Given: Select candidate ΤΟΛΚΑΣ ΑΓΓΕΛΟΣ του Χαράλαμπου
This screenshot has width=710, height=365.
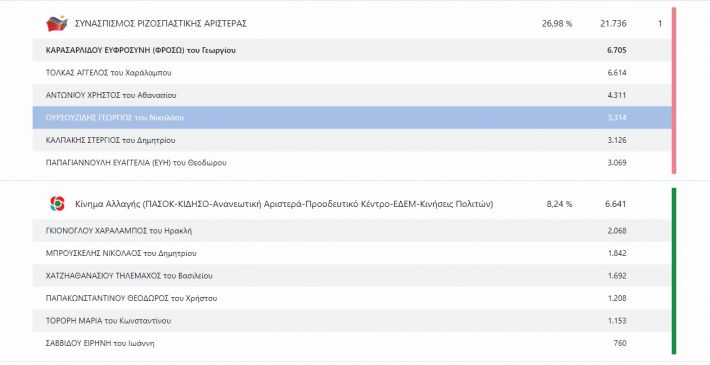Looking at the screenshot, I should tap(109, 72).
